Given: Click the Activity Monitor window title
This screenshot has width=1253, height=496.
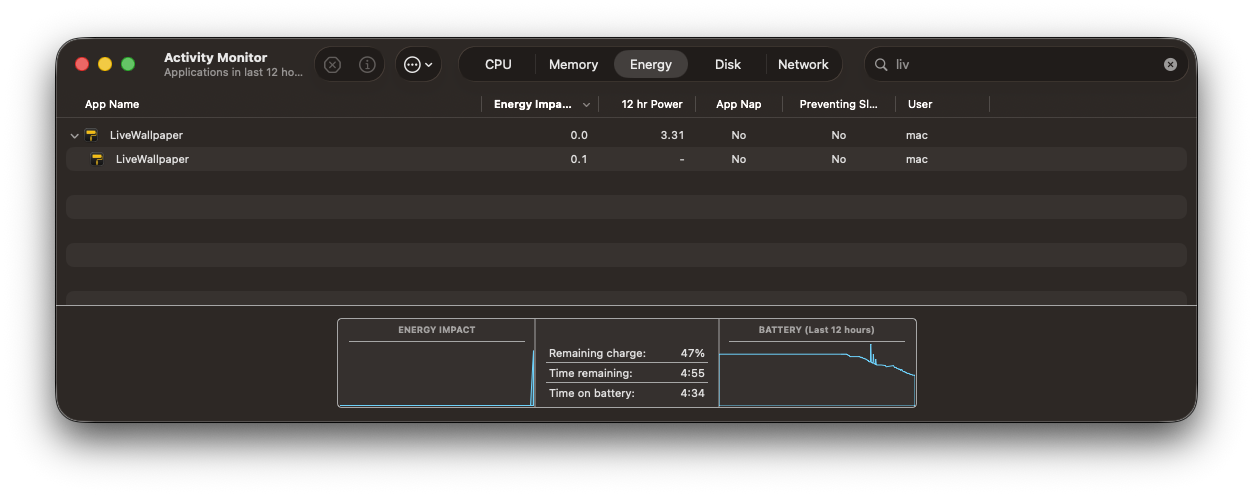Looking at the screenshot, I should click(x=215, y=57).
